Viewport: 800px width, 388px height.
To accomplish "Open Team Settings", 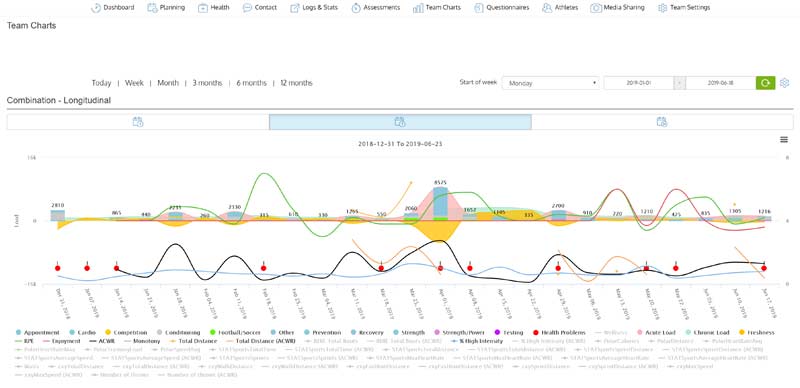I will click(x=684, y=8).
